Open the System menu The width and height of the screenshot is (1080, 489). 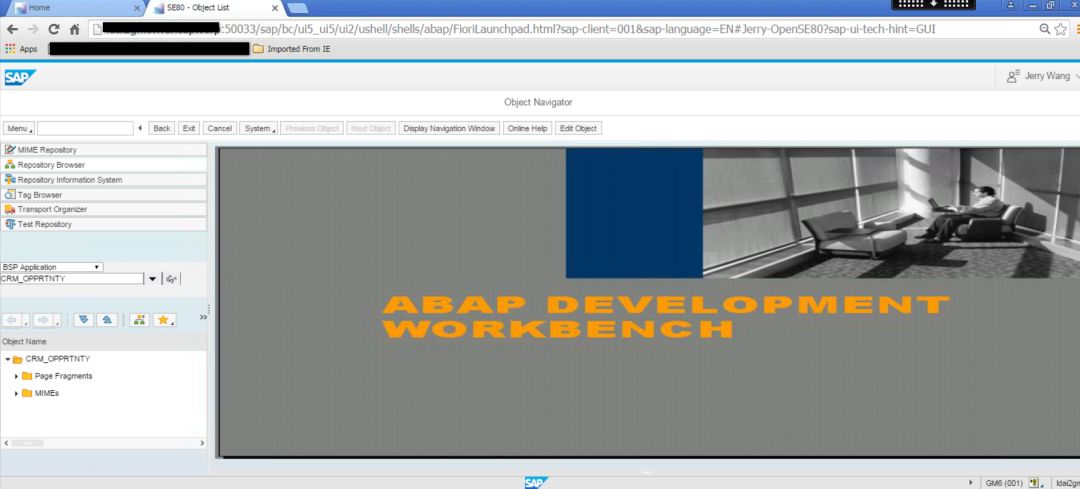point(258,128)
